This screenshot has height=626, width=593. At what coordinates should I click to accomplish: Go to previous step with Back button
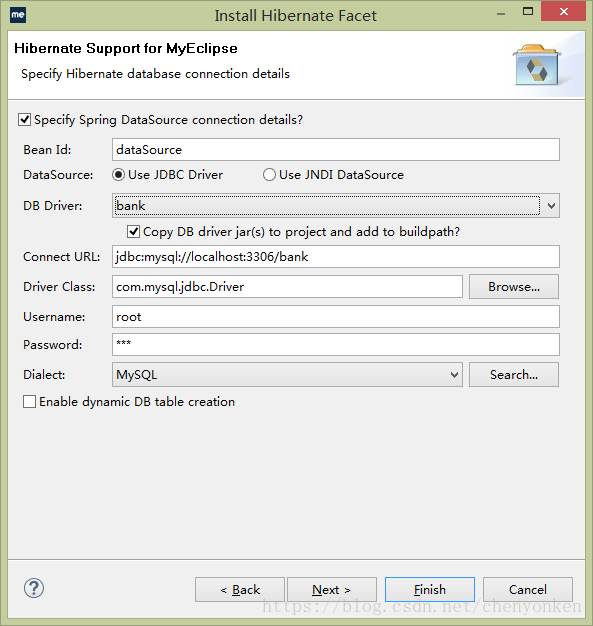240,589
